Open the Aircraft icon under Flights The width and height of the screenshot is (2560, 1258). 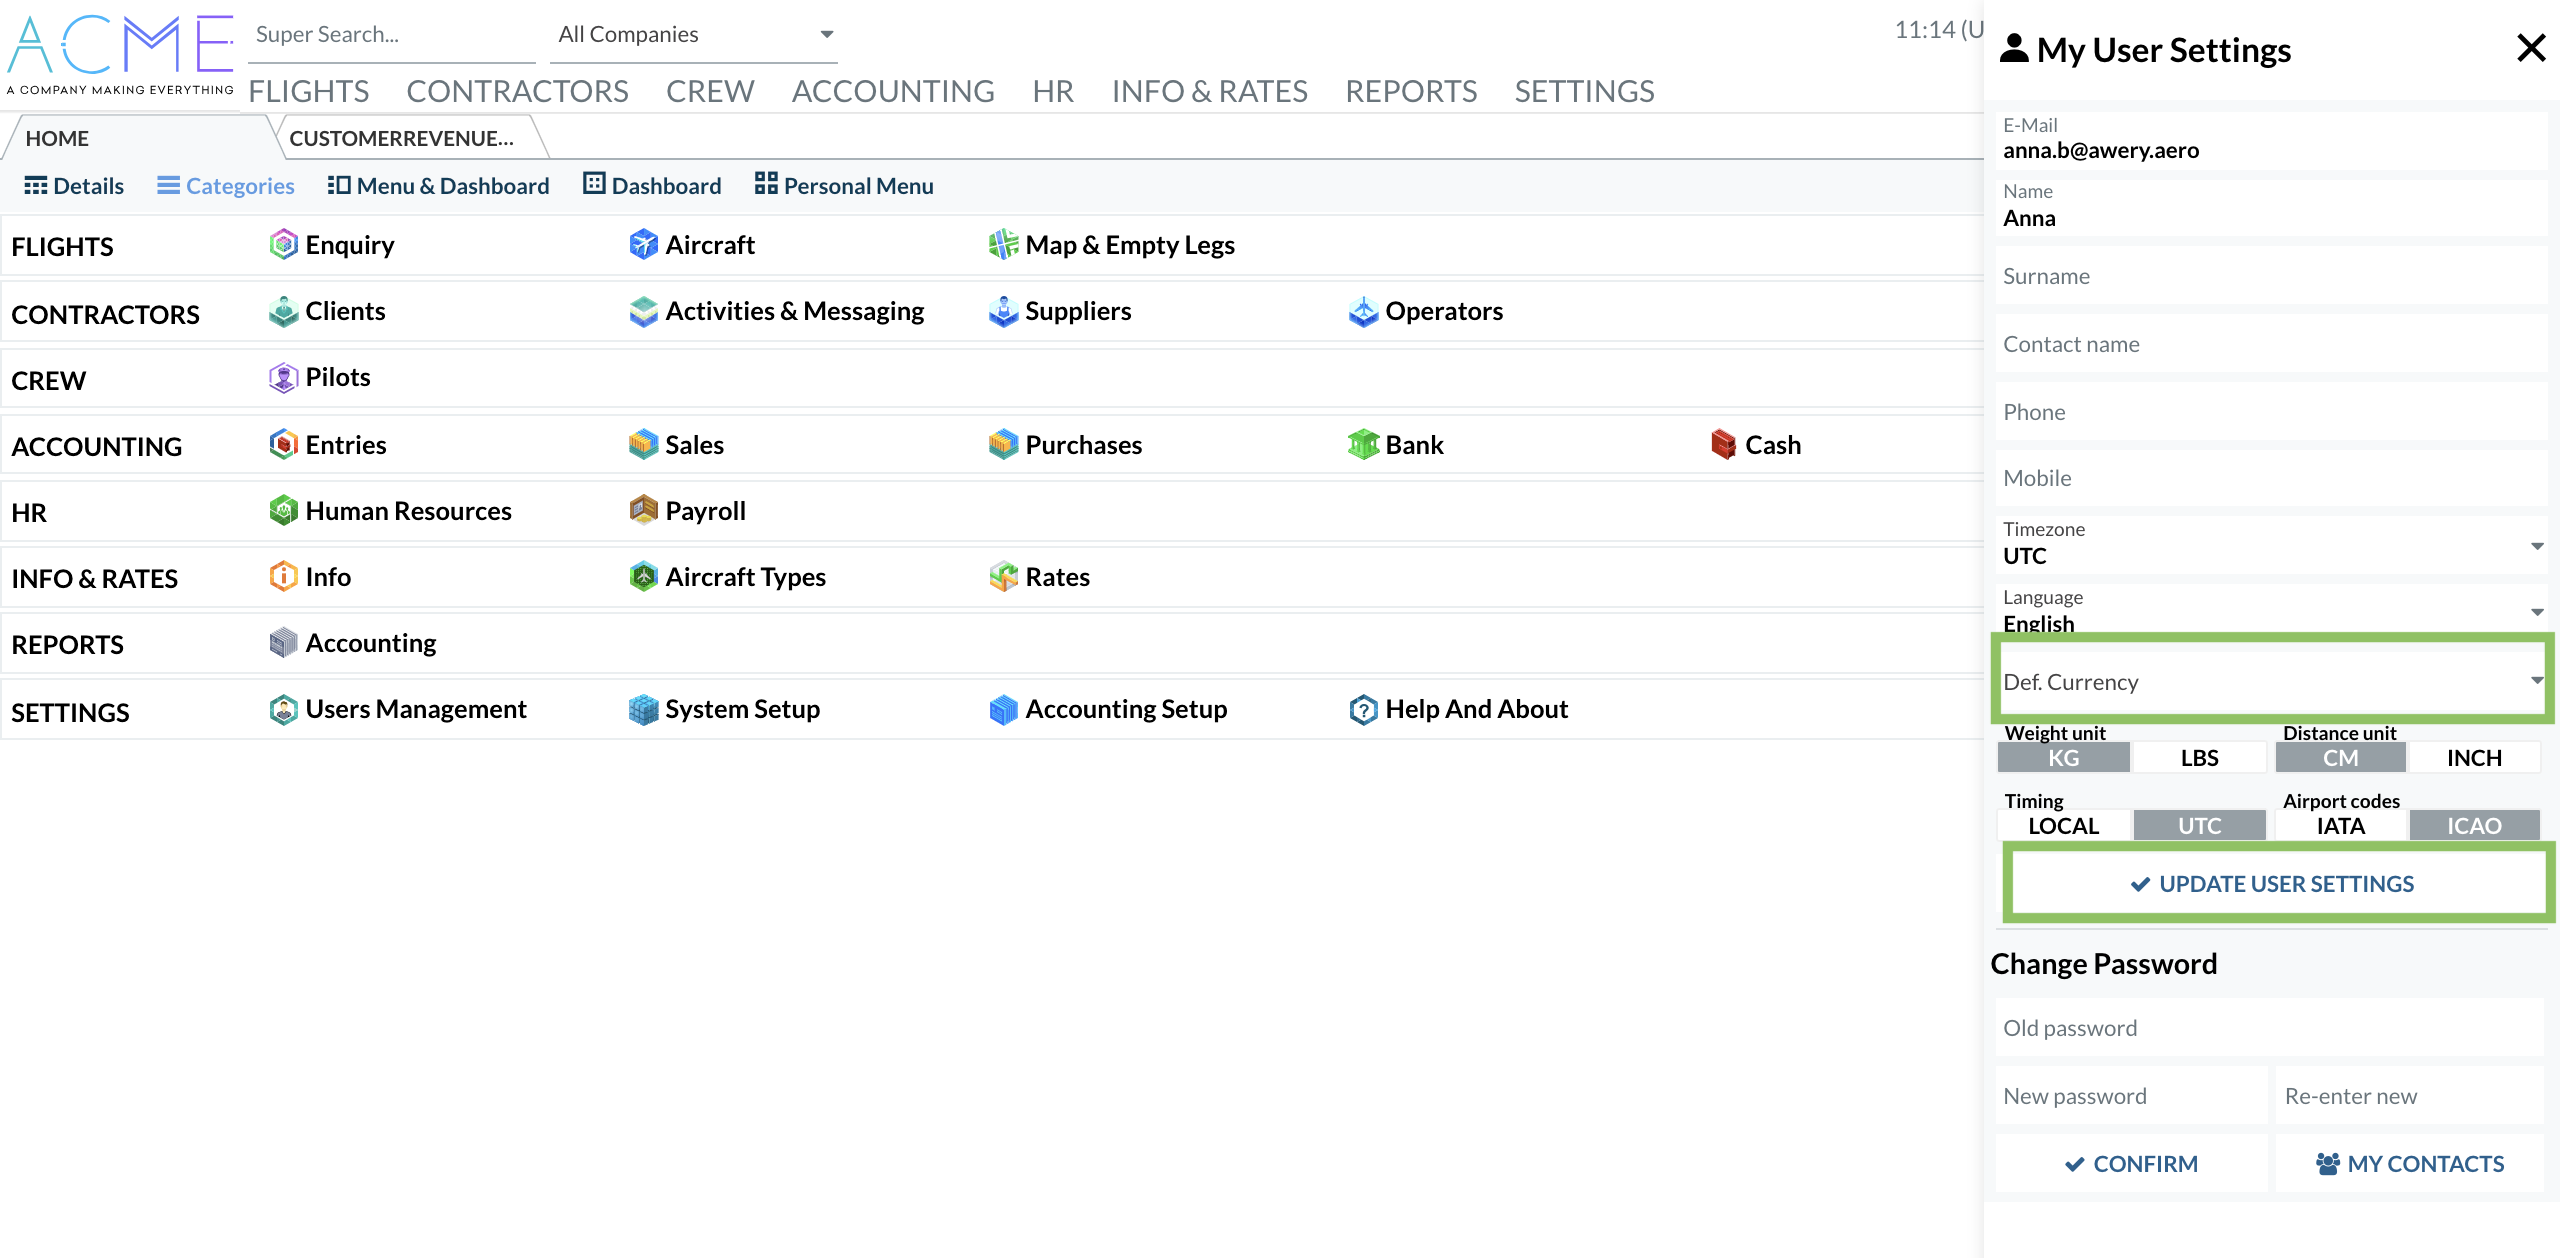pos(643,245)
